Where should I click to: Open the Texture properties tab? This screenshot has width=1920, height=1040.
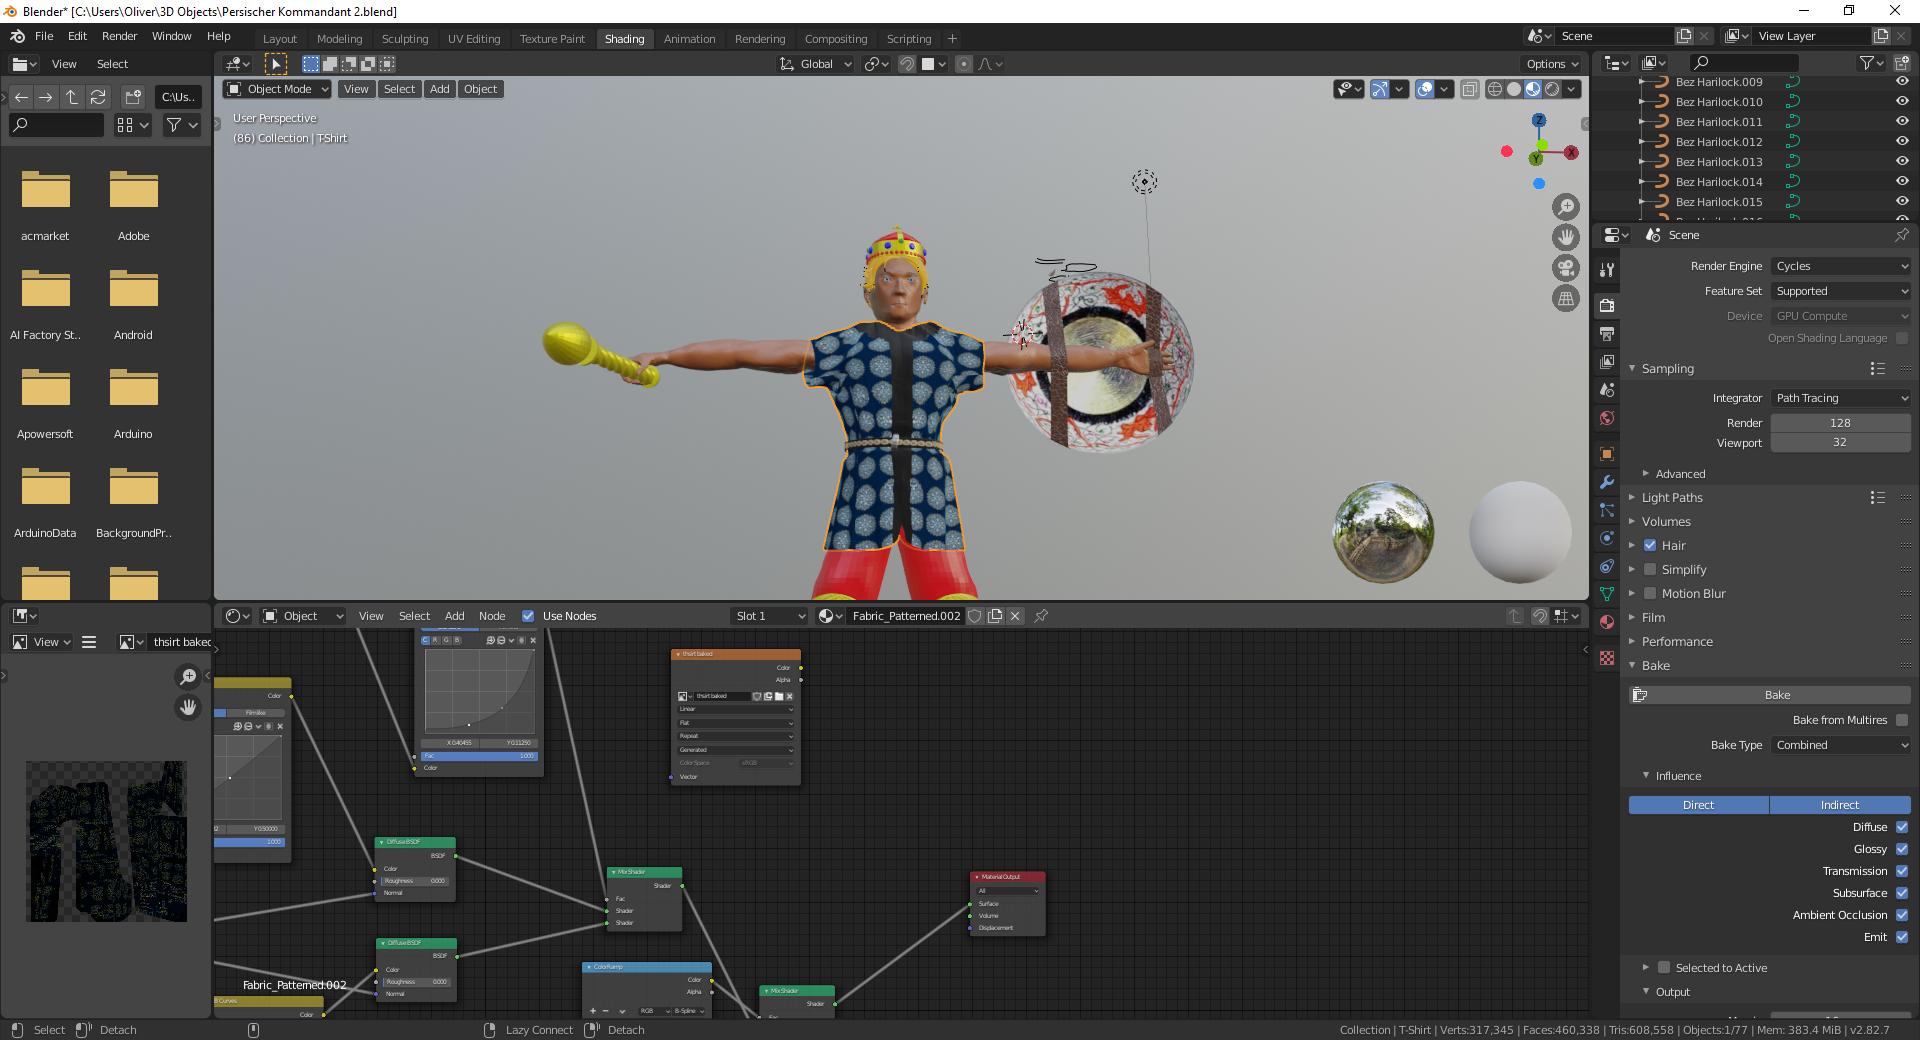point(1606,658)
